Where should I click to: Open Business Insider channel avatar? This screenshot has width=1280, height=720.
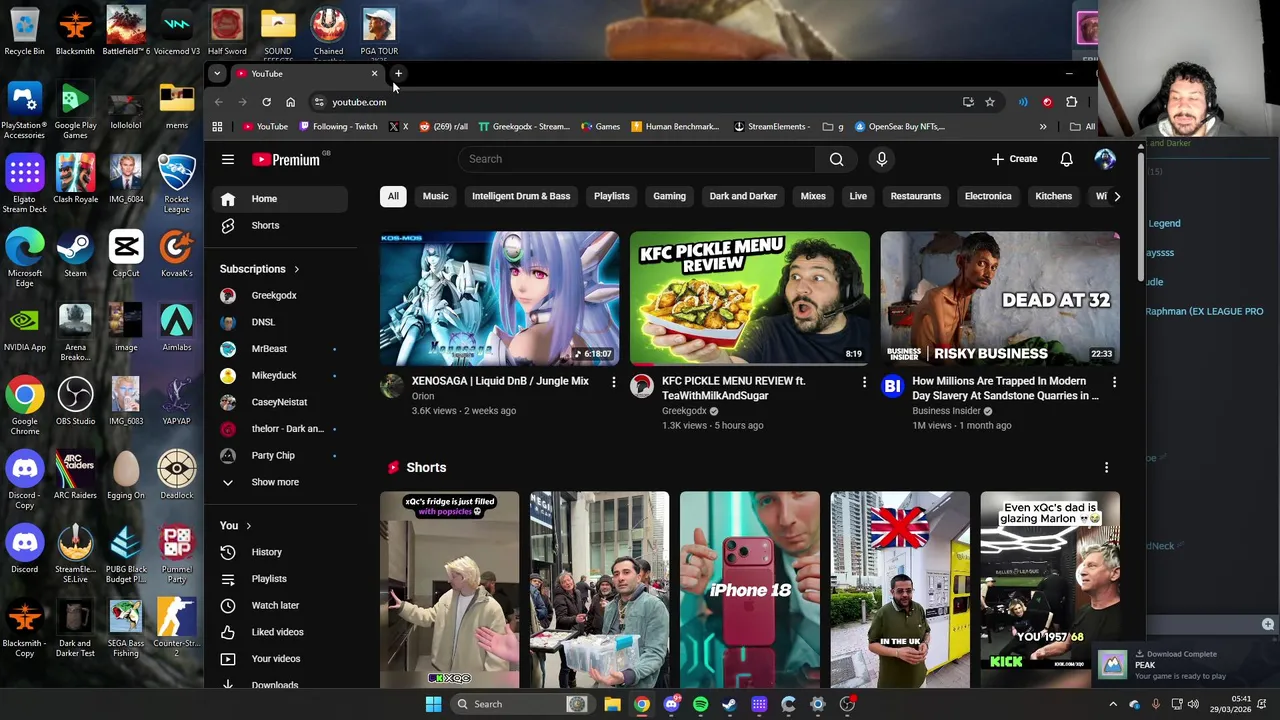(892, 386)
